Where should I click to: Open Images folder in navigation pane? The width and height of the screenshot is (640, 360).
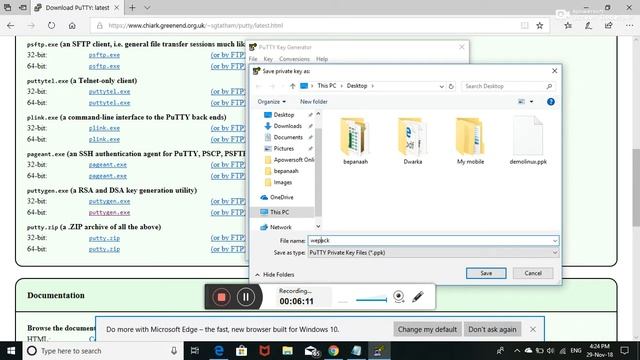(x=282, y=182)
